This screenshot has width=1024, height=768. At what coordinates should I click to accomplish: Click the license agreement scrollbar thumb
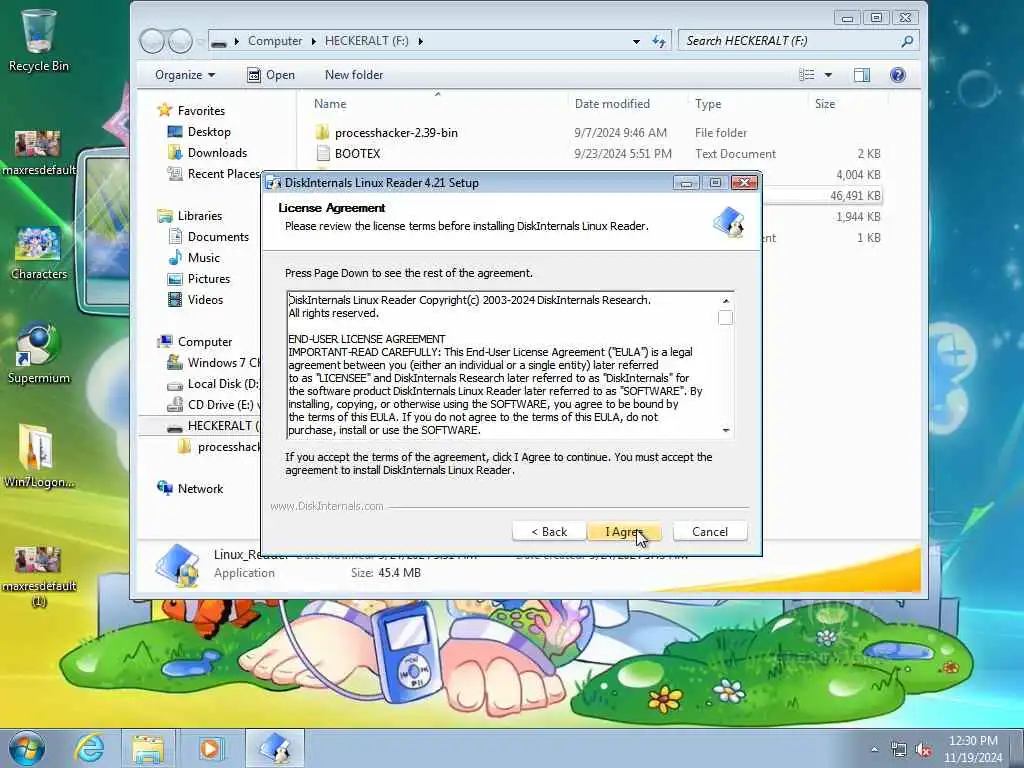point(726,318)
